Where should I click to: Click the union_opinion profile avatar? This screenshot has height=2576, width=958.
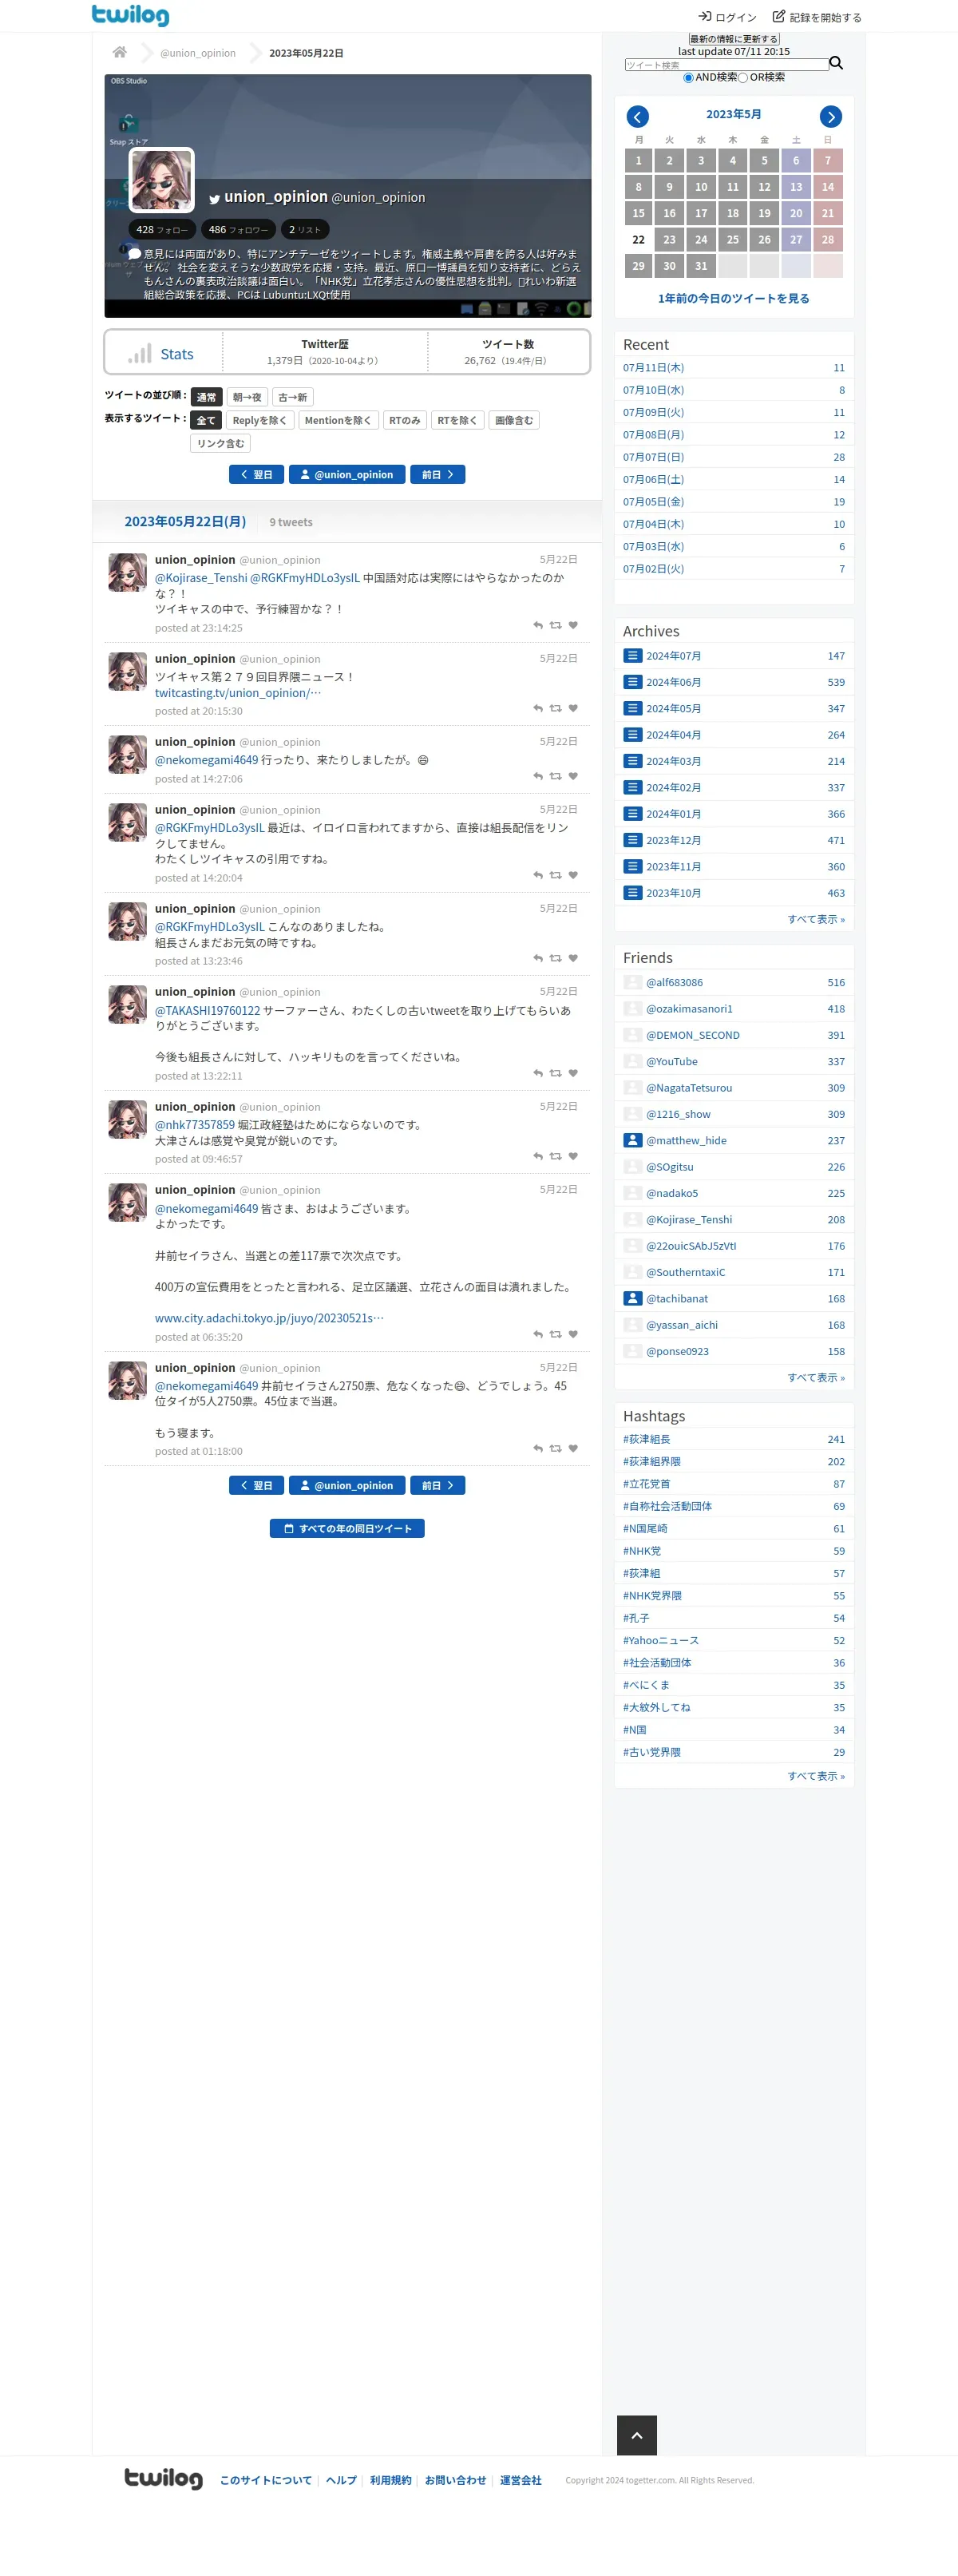click(x=162, y=180)
